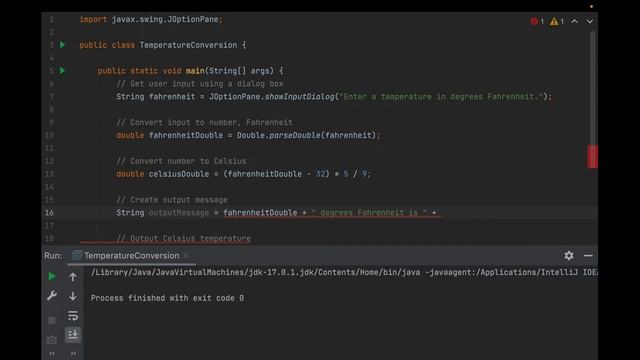Move down the stack trace

pos(73,296)
